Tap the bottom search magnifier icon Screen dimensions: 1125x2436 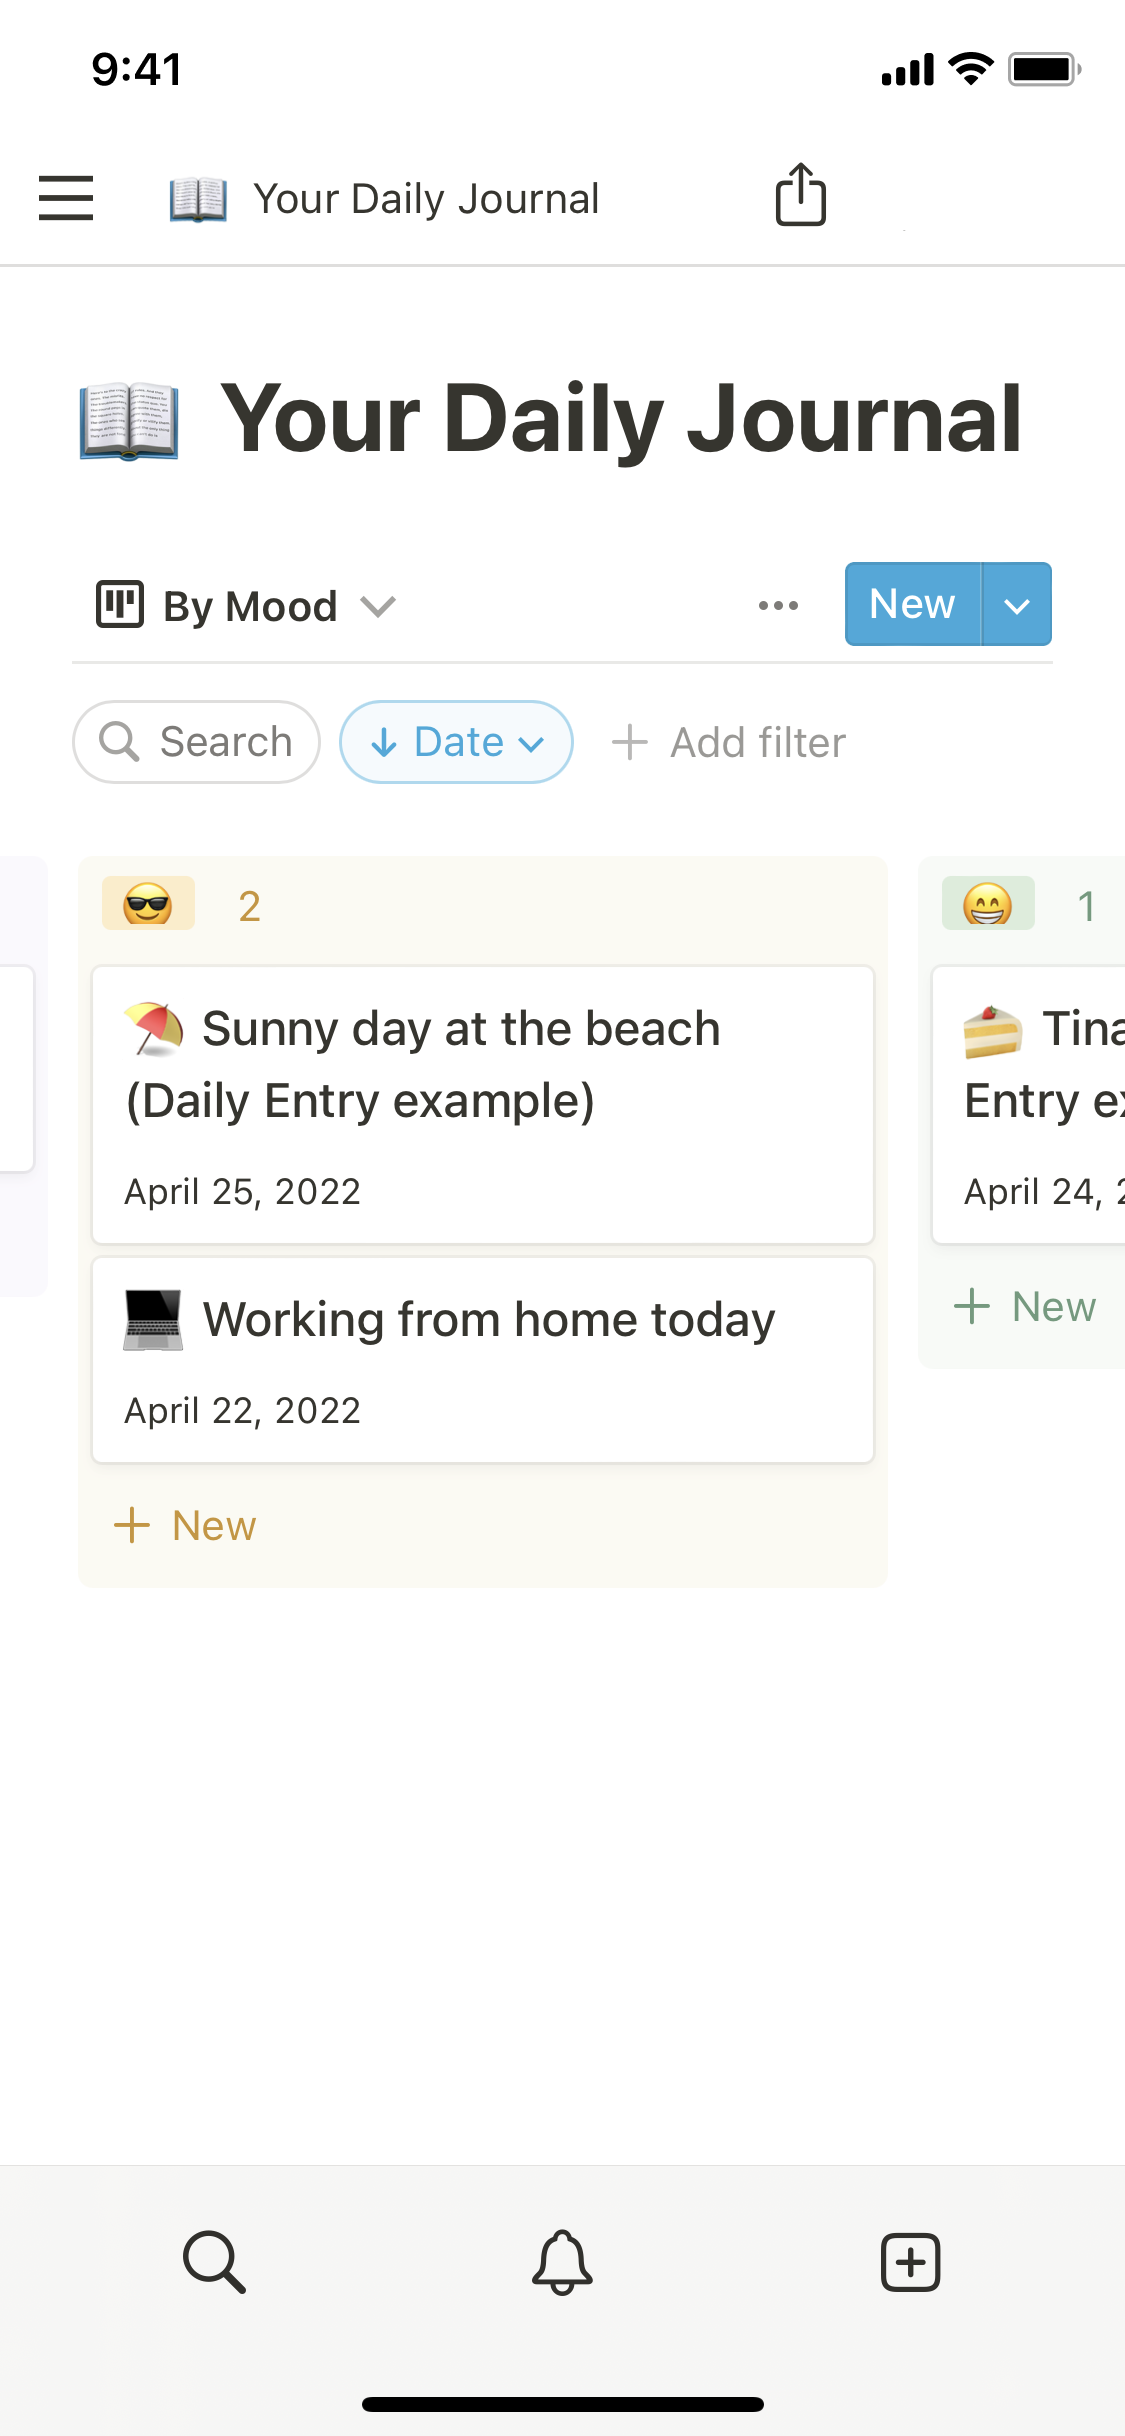coord(214,2261)
